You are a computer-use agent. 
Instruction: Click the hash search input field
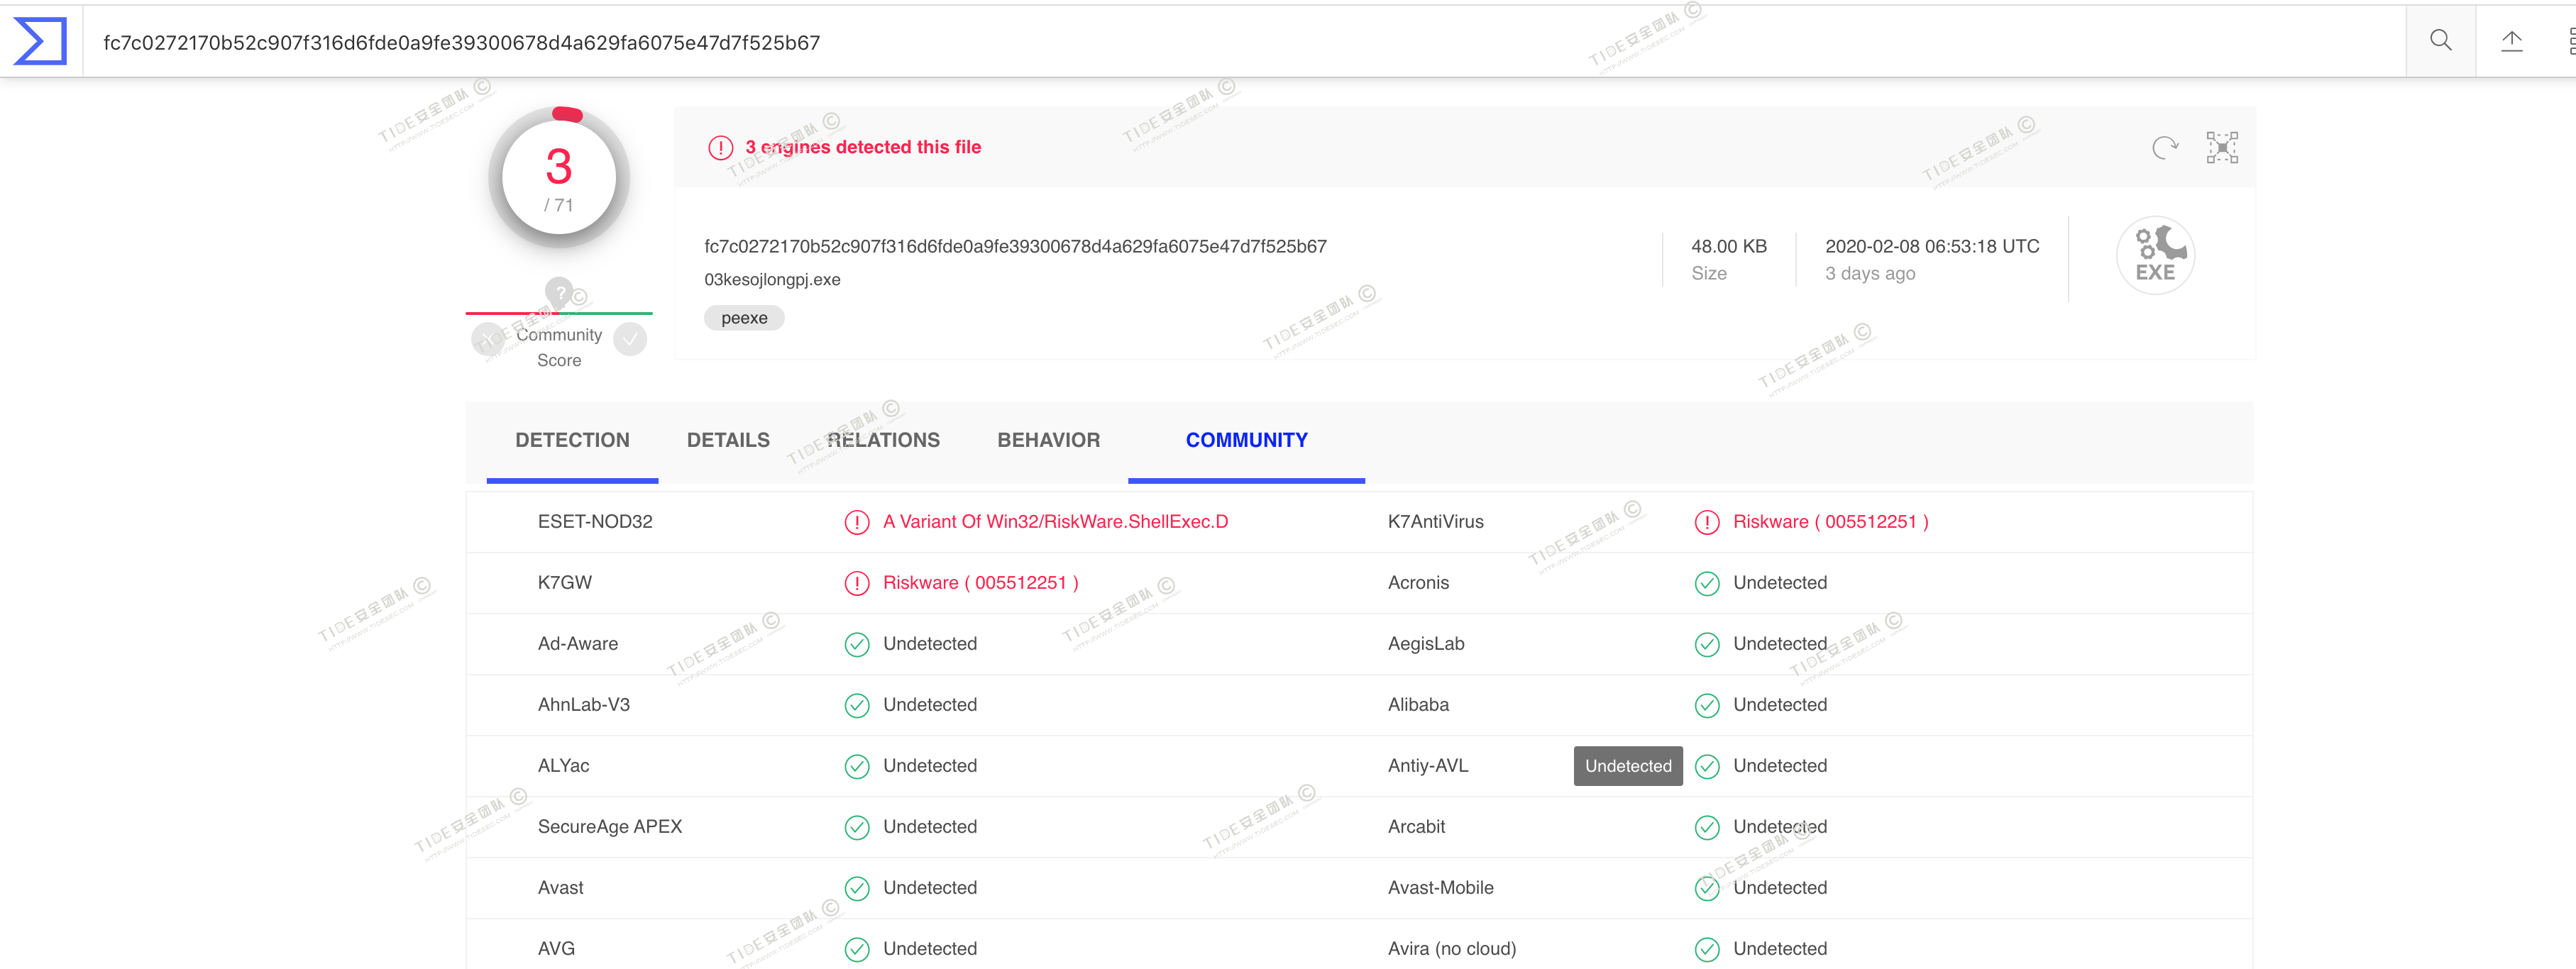(x=1200, y=42)
